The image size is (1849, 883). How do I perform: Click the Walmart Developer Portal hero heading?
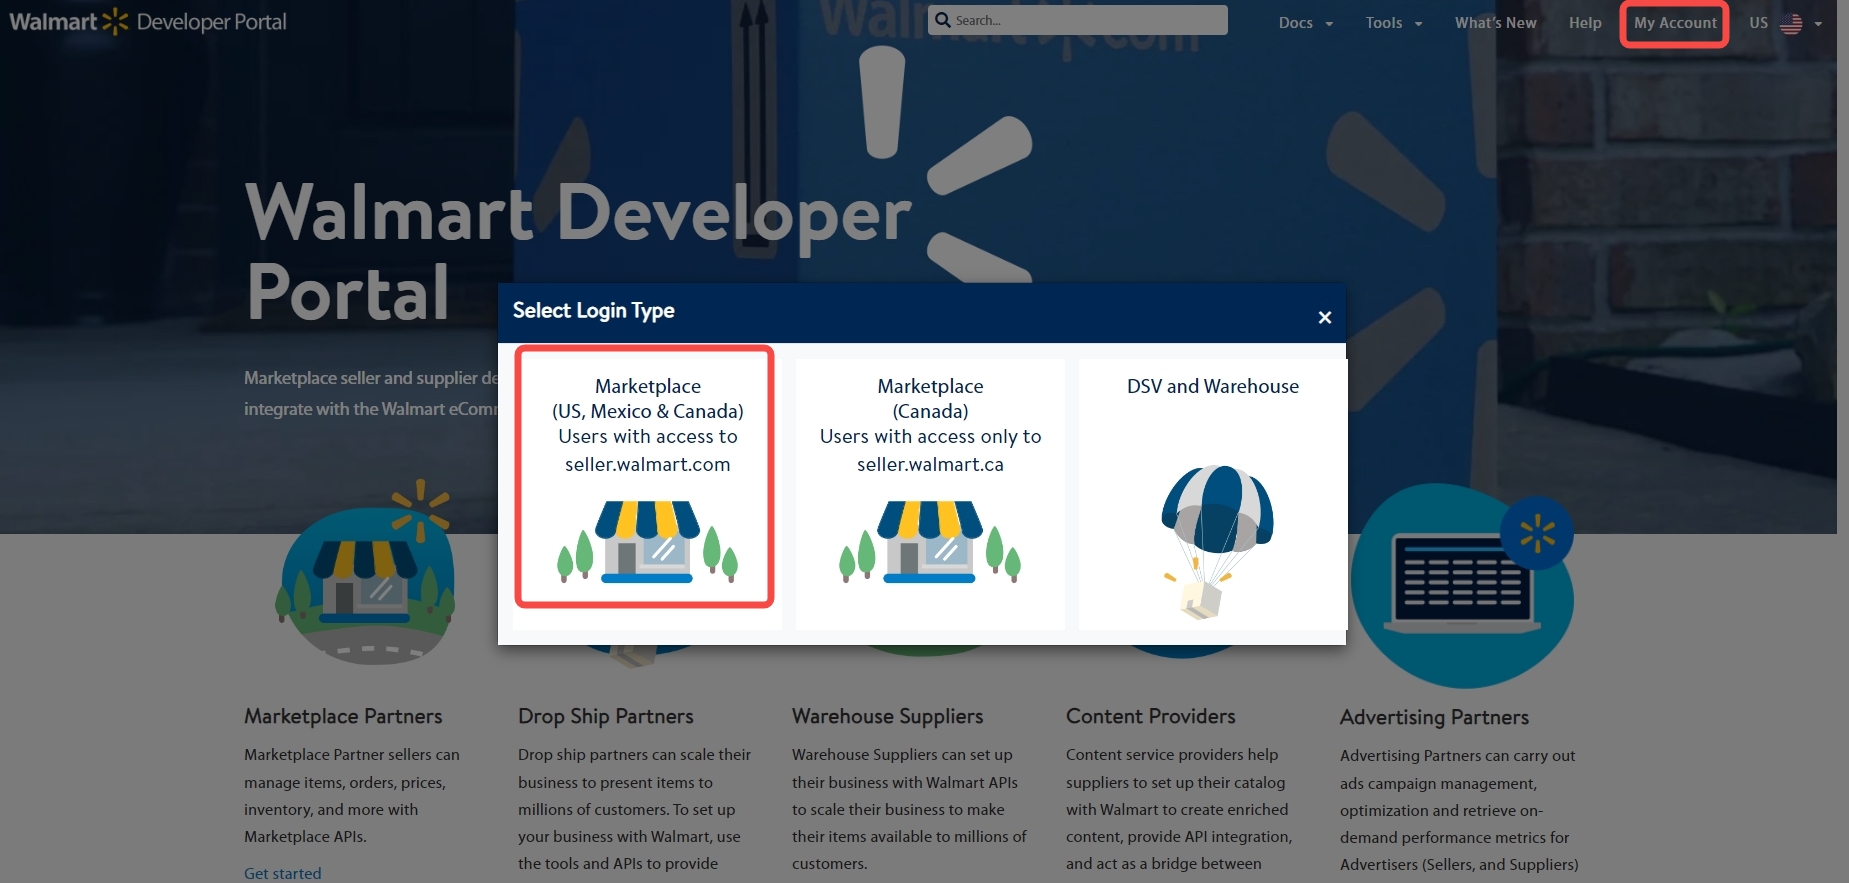click(578, 251)
